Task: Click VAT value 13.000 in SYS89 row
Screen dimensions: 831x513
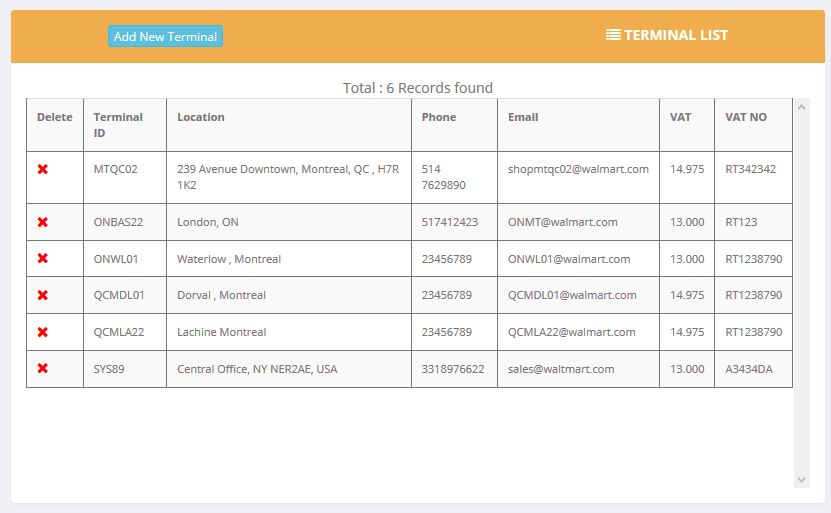Action: pyautogui.click(x=687, y=369)
